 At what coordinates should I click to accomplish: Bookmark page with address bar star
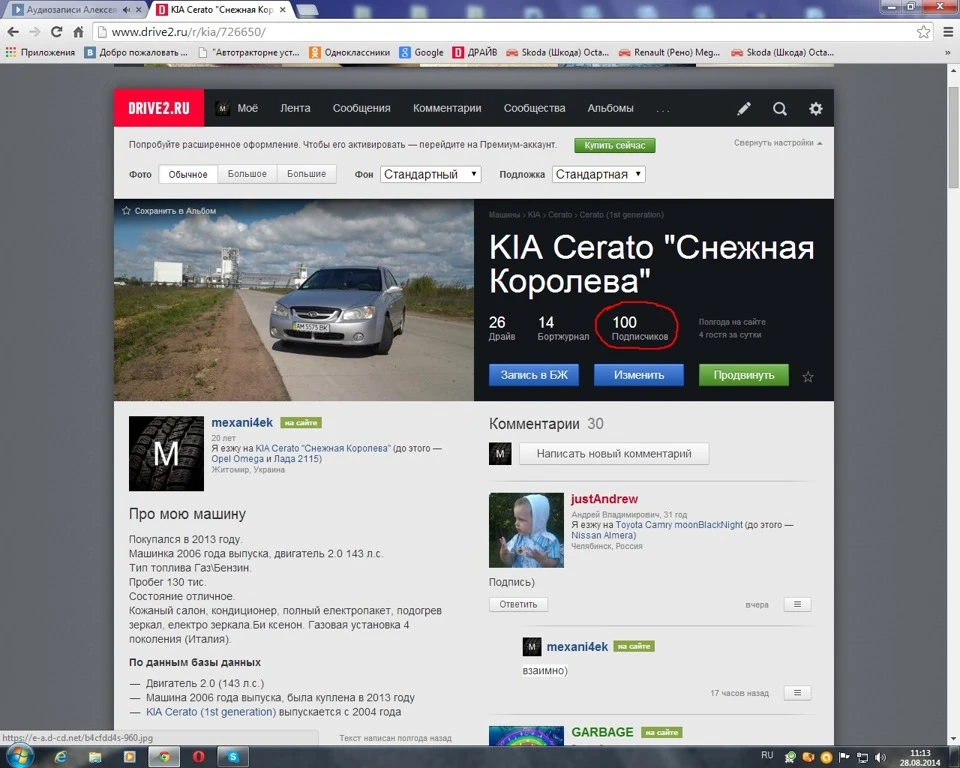point(923,32)
